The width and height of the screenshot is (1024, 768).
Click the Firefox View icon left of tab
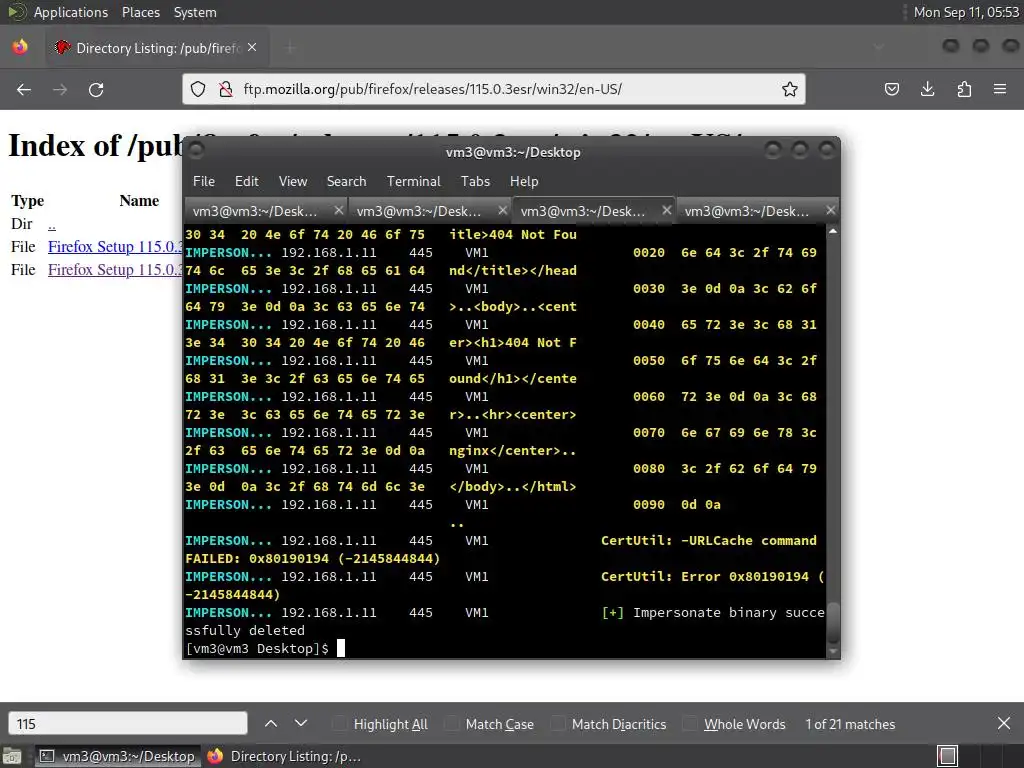click(x=20, y=48)
